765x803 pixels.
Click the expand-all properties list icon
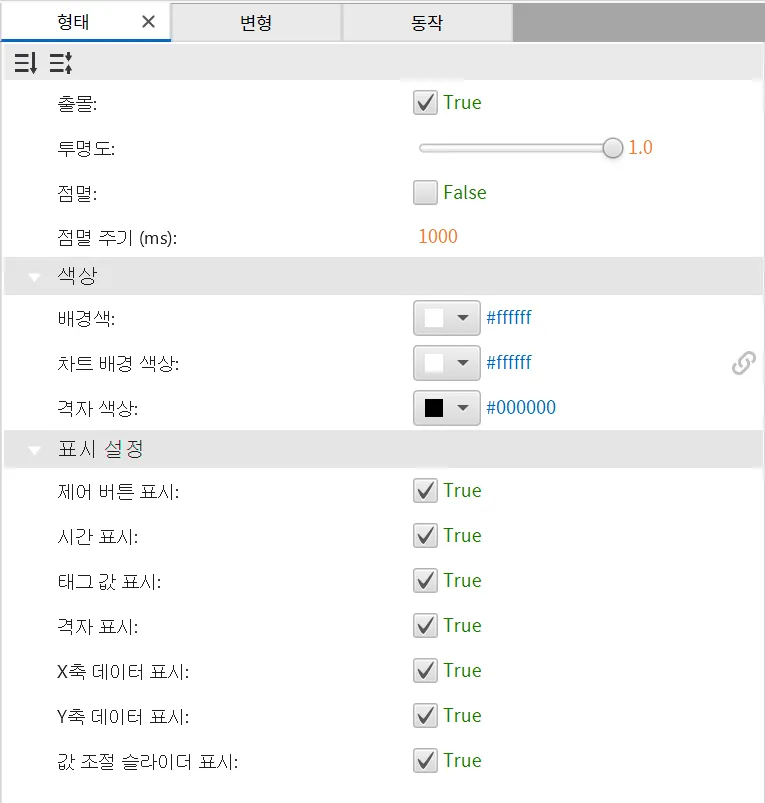(26, 63)
